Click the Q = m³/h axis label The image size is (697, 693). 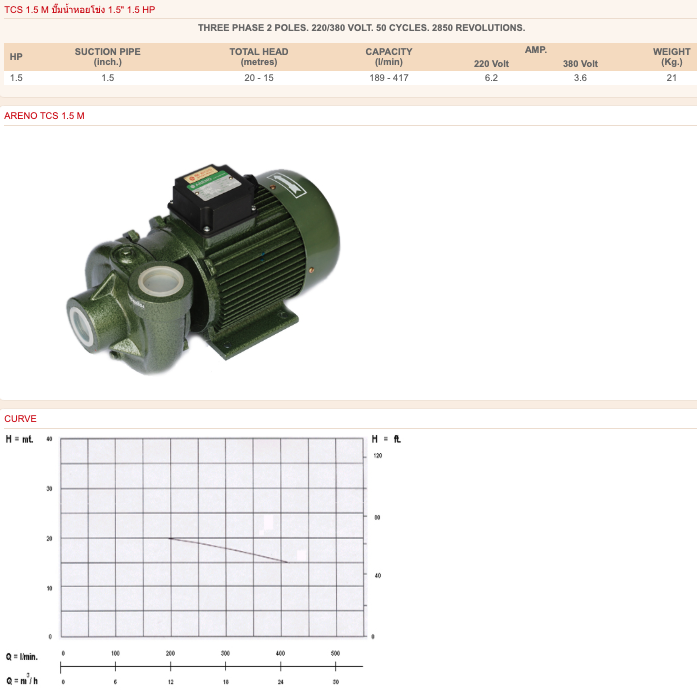(22, 680)
